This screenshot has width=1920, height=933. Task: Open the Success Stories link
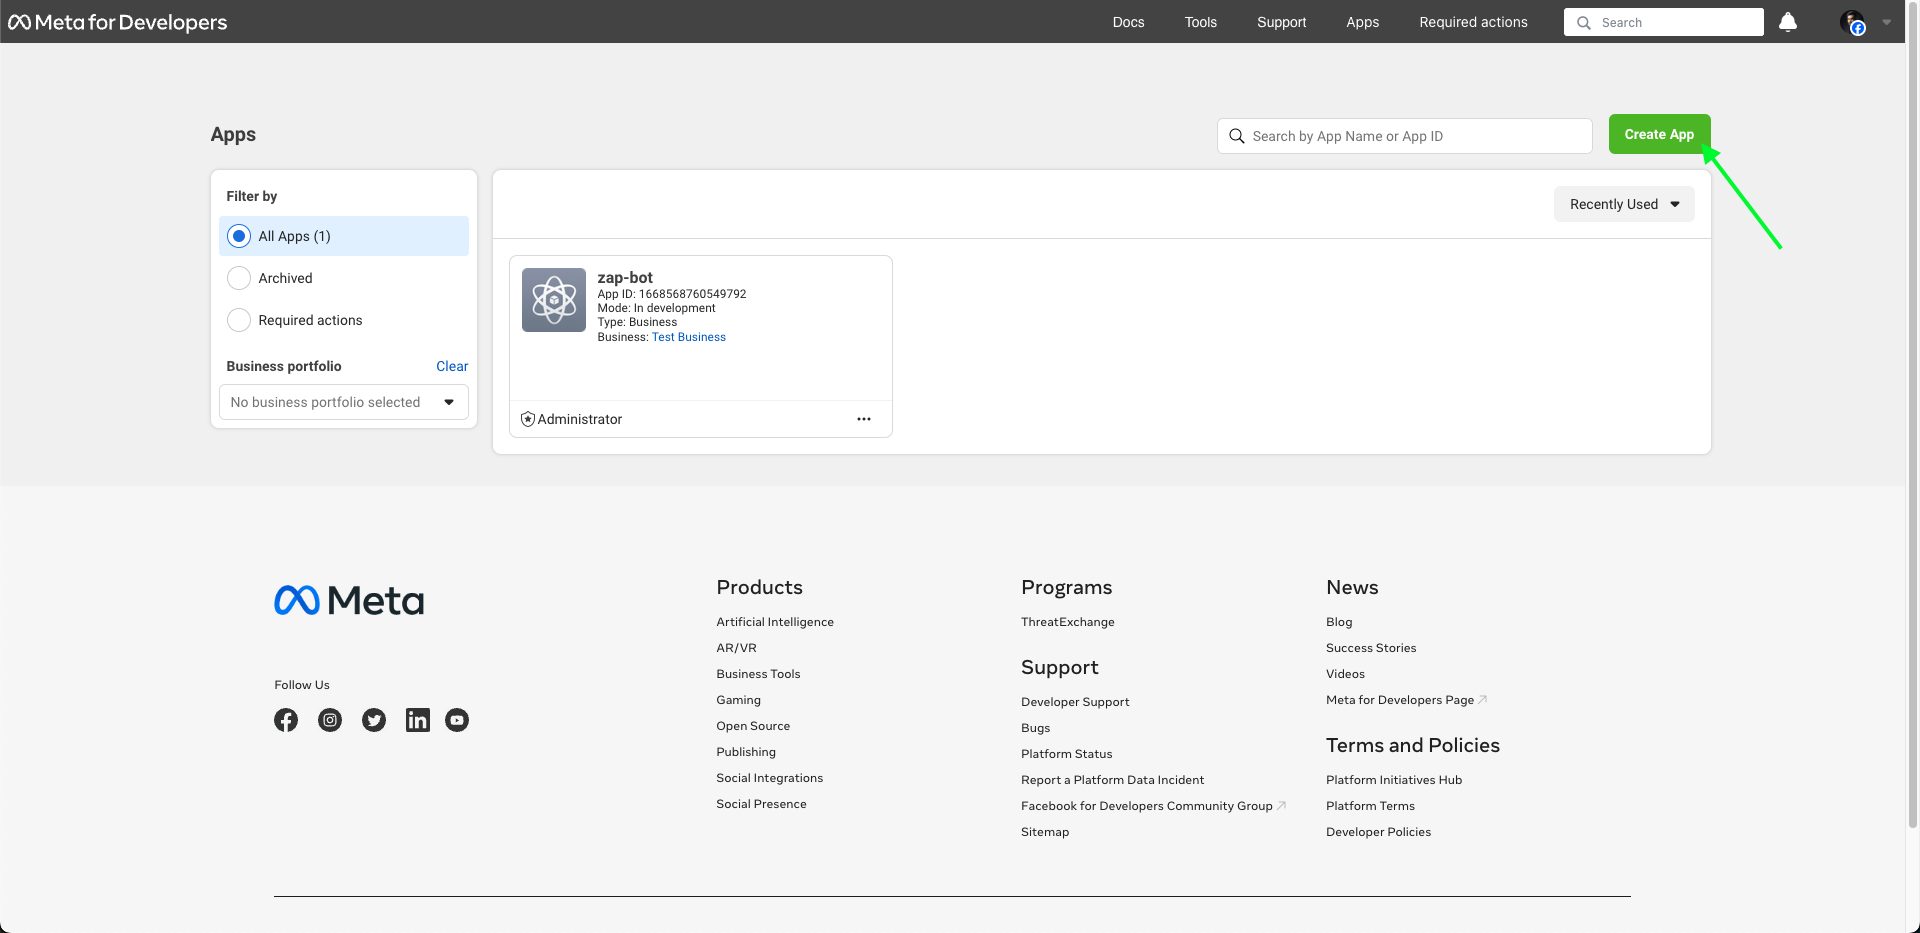click(x=1371, y=648)
